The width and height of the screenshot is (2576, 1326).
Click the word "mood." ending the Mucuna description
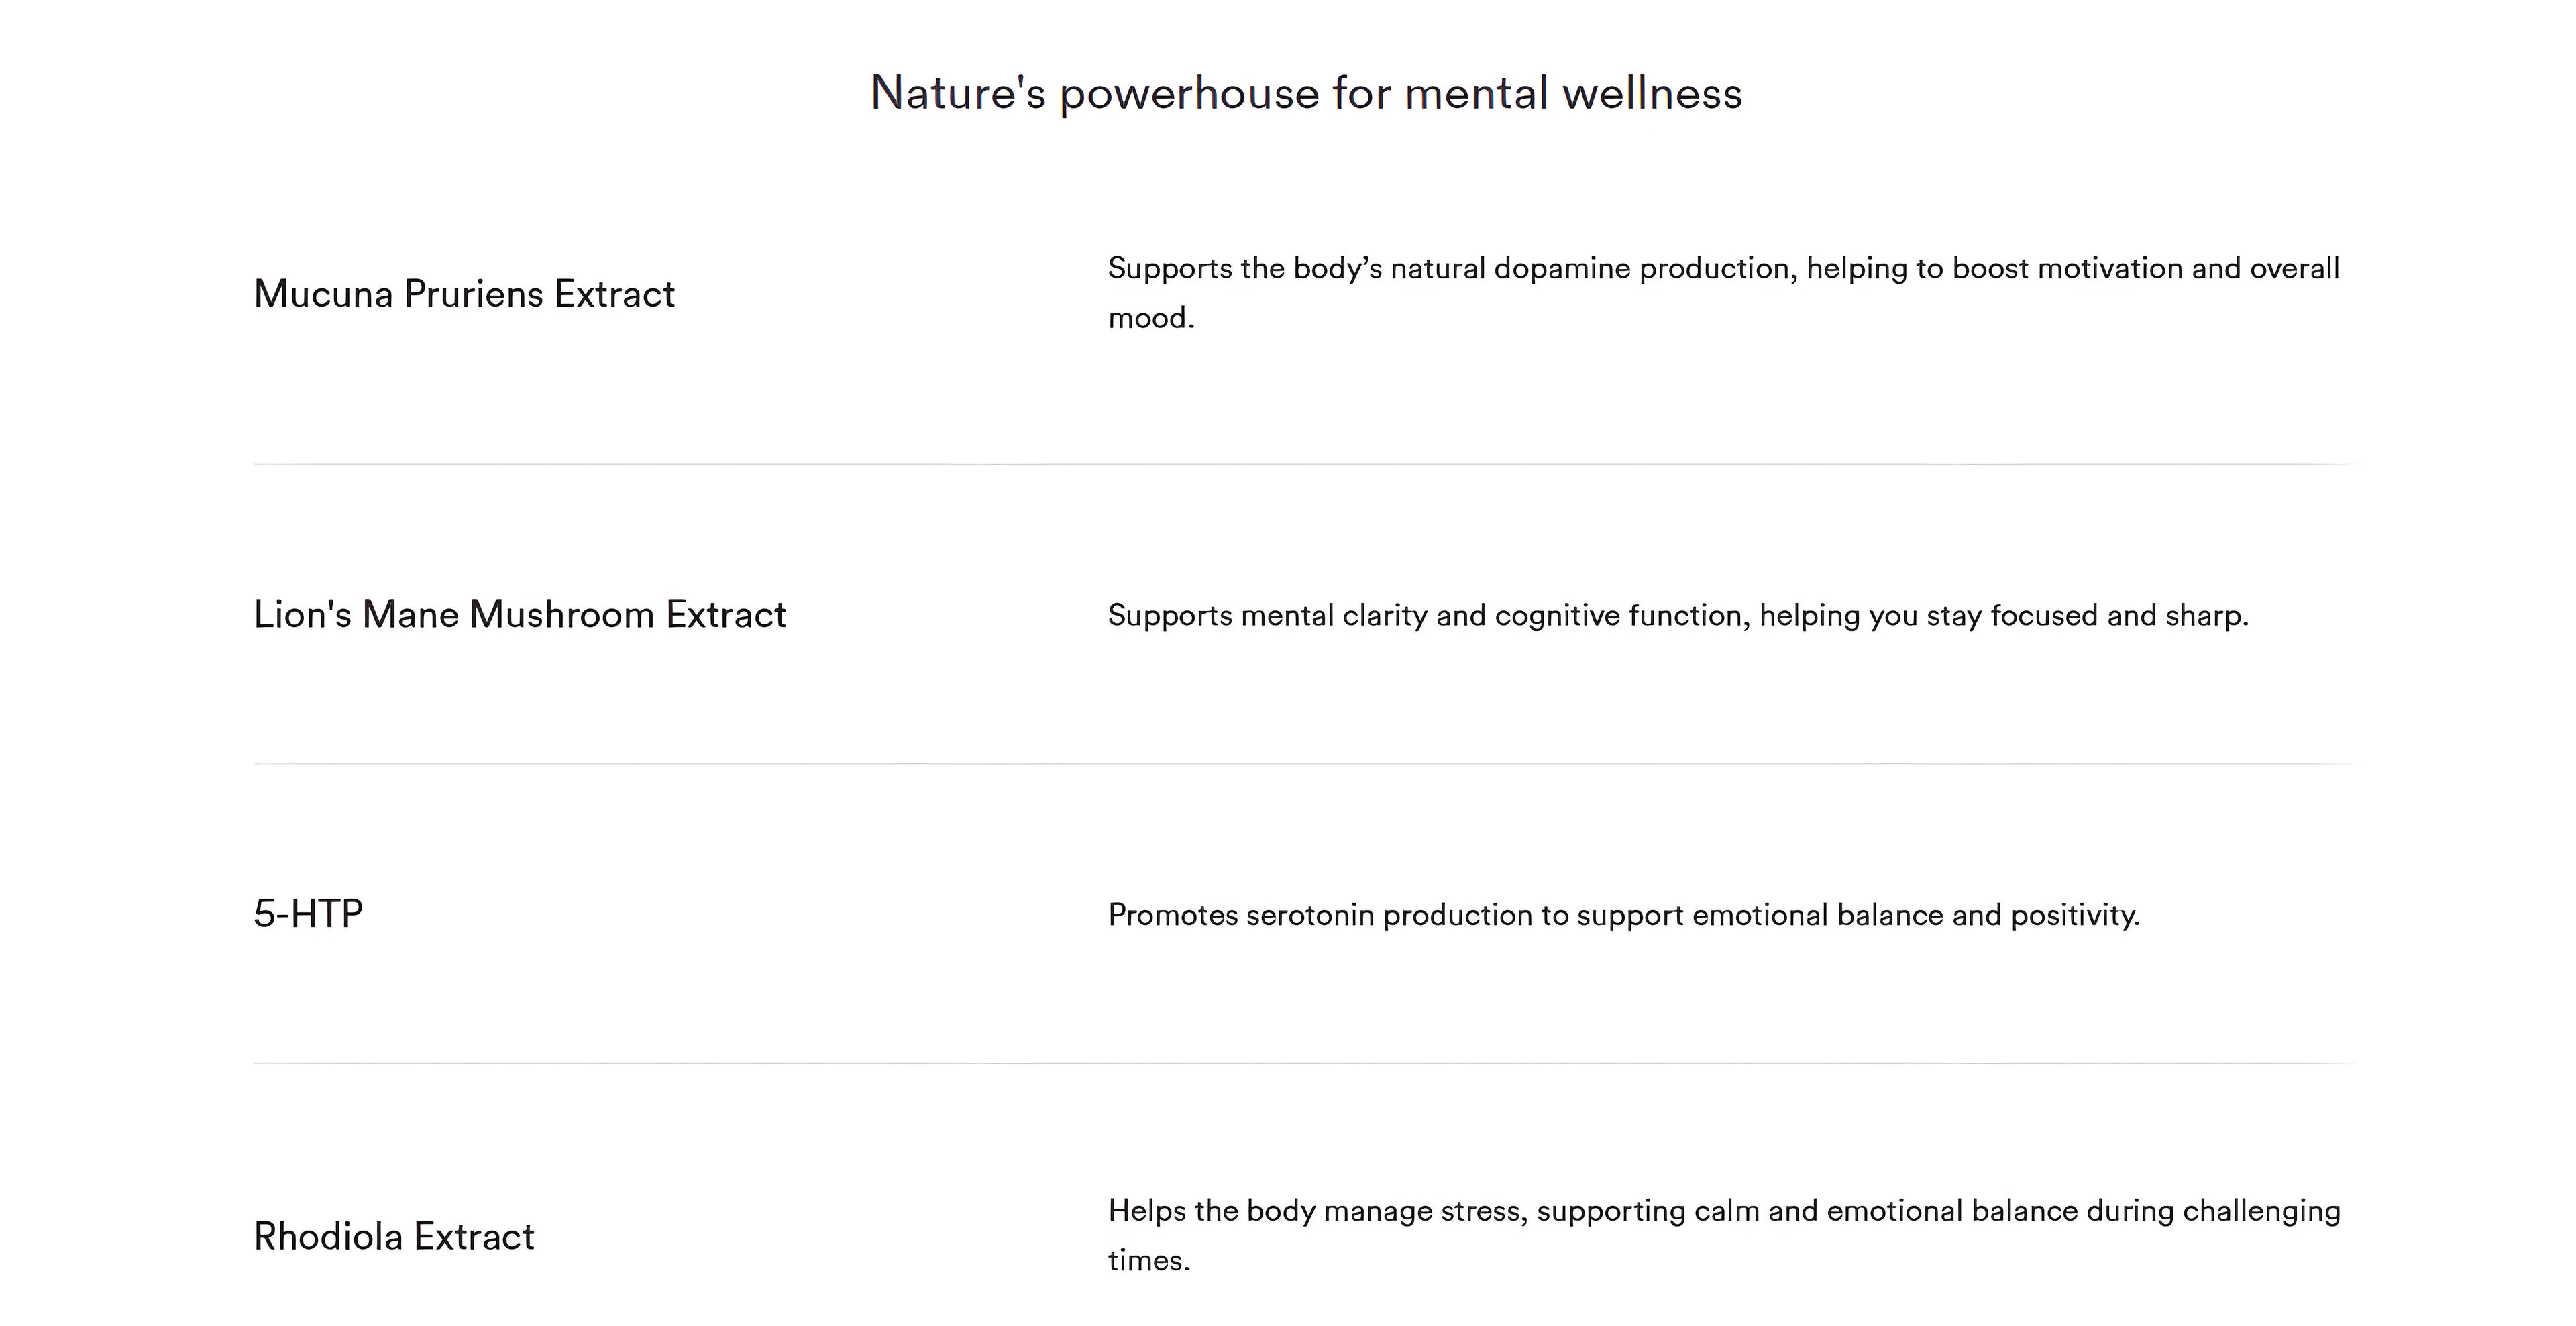tap(1151, 318)
